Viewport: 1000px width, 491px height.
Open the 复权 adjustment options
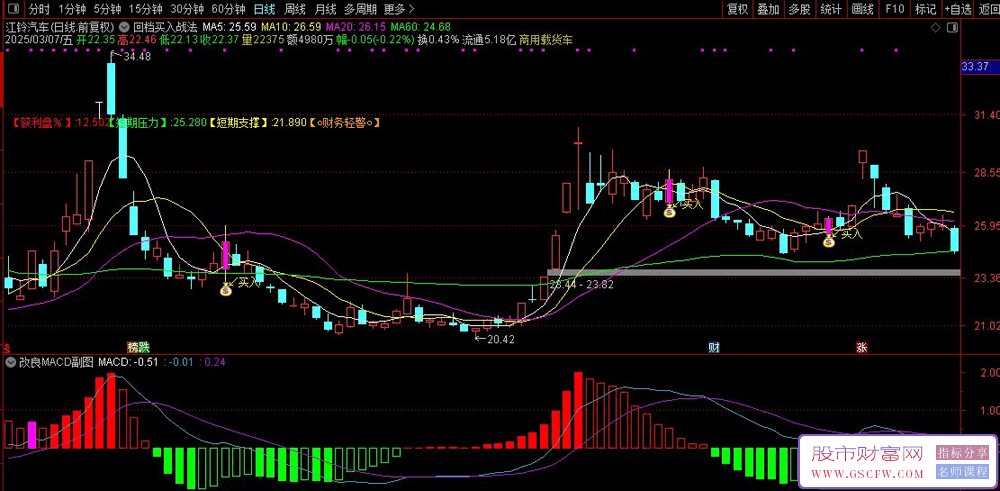[x=738, y=9]
